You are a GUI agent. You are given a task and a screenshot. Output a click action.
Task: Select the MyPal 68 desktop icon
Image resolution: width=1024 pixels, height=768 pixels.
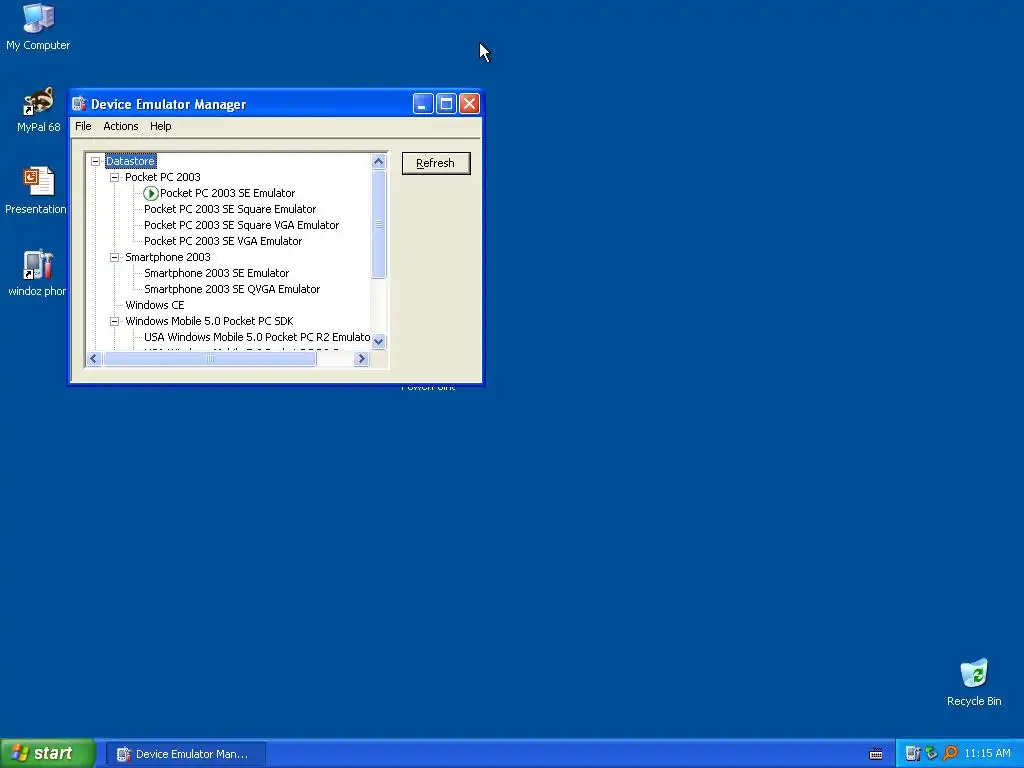38,110
